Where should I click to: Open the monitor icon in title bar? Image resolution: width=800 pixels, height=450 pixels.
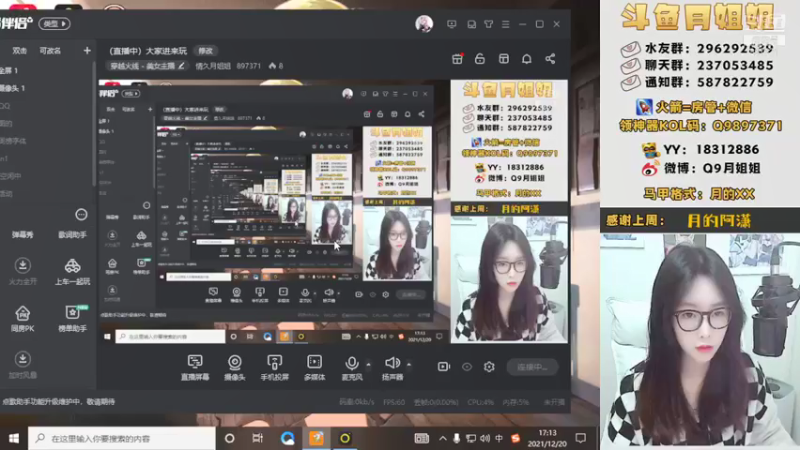(x=452, y=24)
